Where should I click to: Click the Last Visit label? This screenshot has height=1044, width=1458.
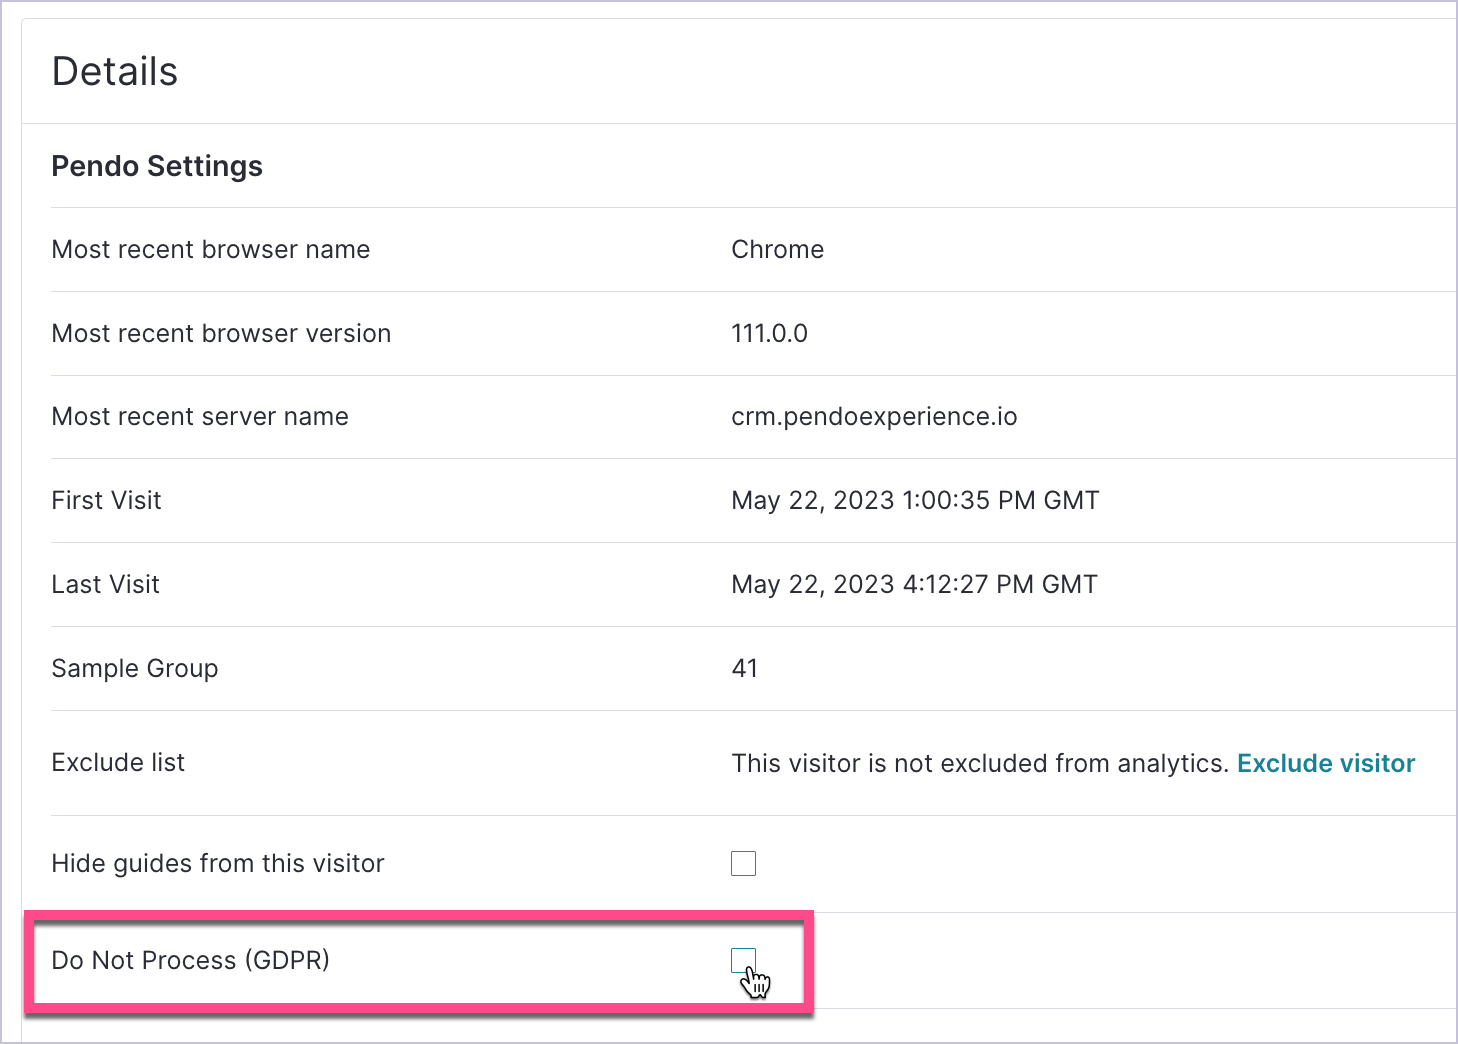105,584
